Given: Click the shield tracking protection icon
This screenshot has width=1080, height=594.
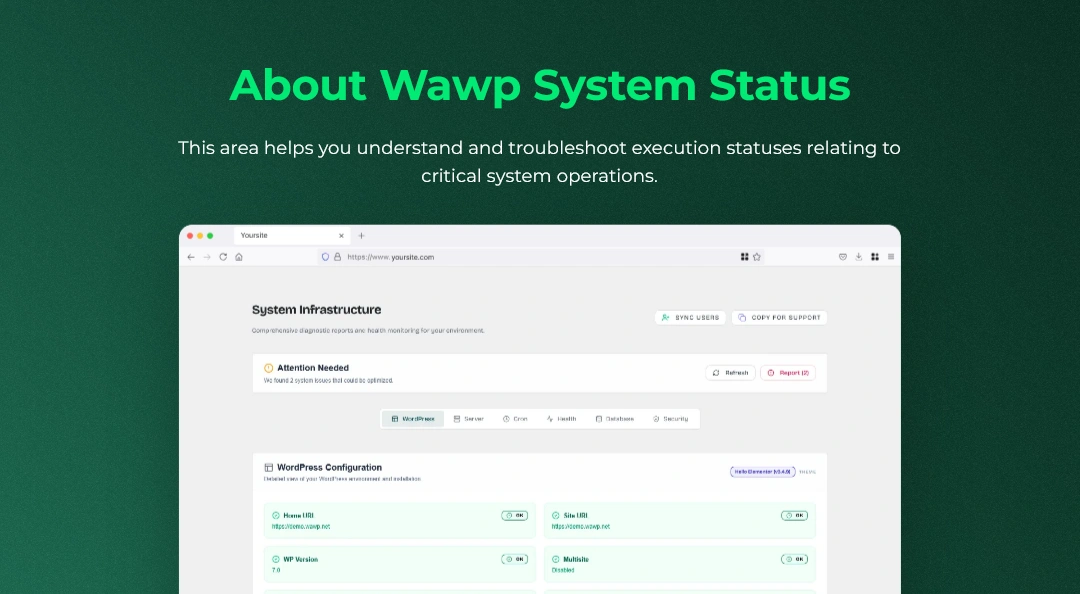Looking at the screenshot, I should coord(326,257).
